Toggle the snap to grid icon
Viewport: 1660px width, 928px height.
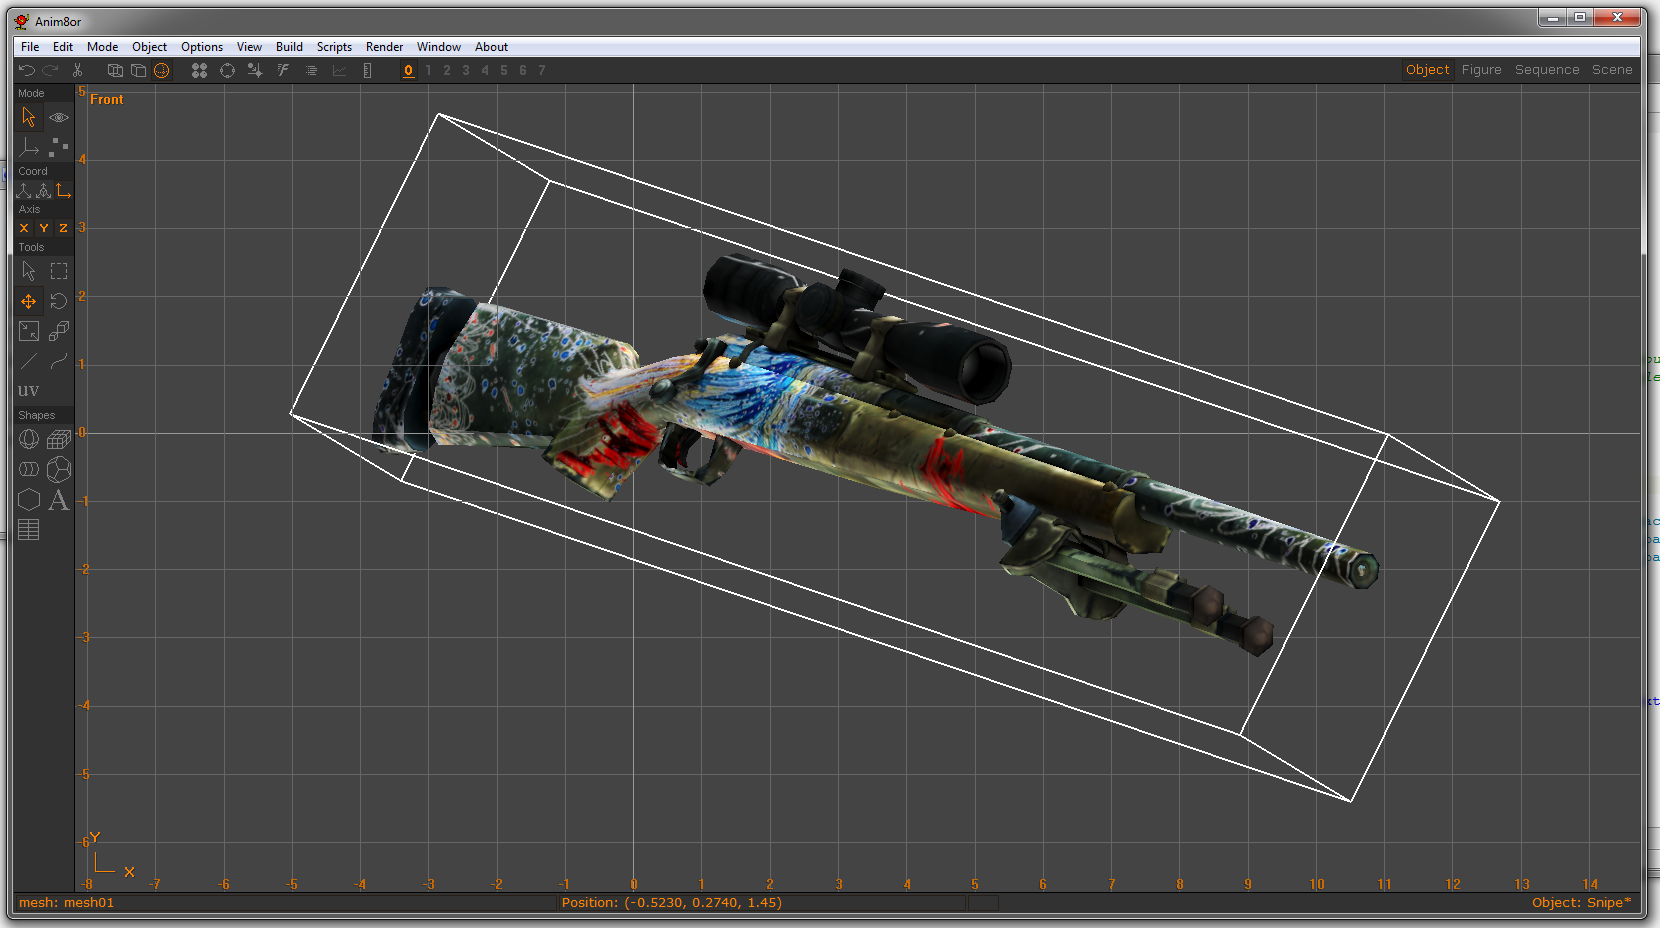point(255,70)
